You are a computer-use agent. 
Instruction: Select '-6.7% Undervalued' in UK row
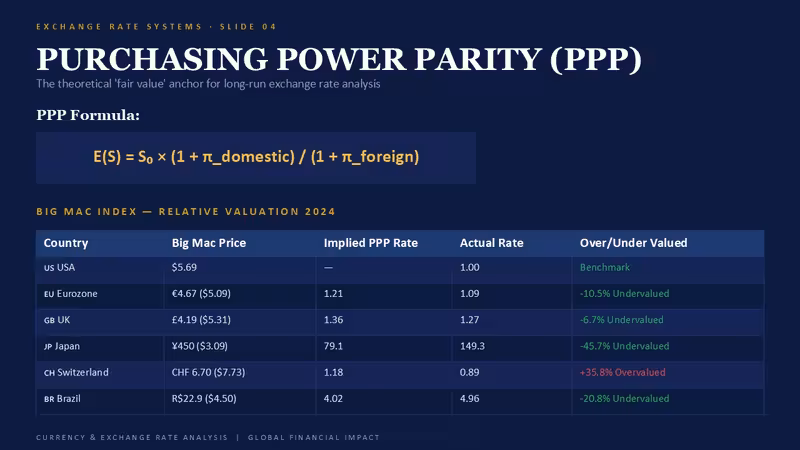[621, 320]
